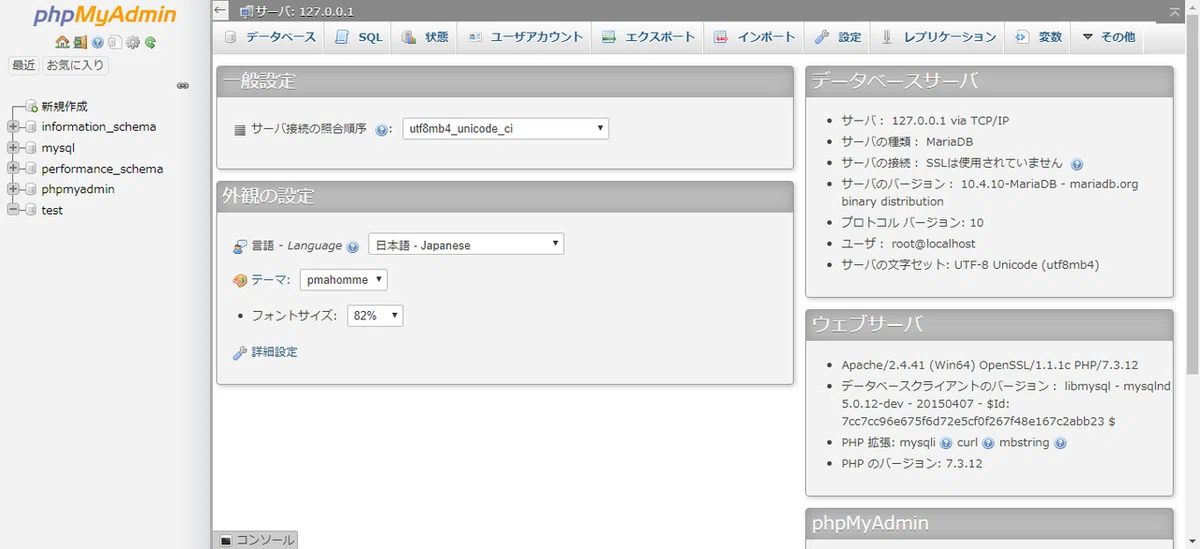Click the left arrow collapse sidebar button
Screen dimensions: 1200x549
coord(221,11)
